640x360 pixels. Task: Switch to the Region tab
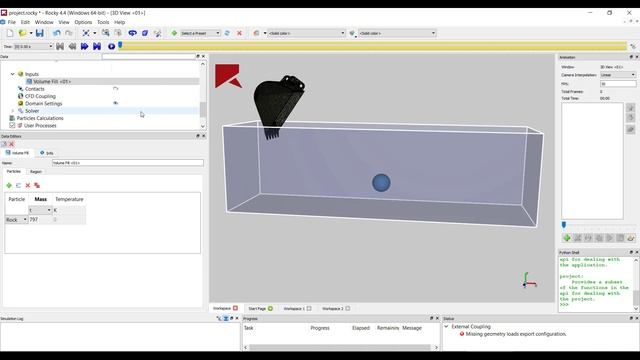click(36, 171)
